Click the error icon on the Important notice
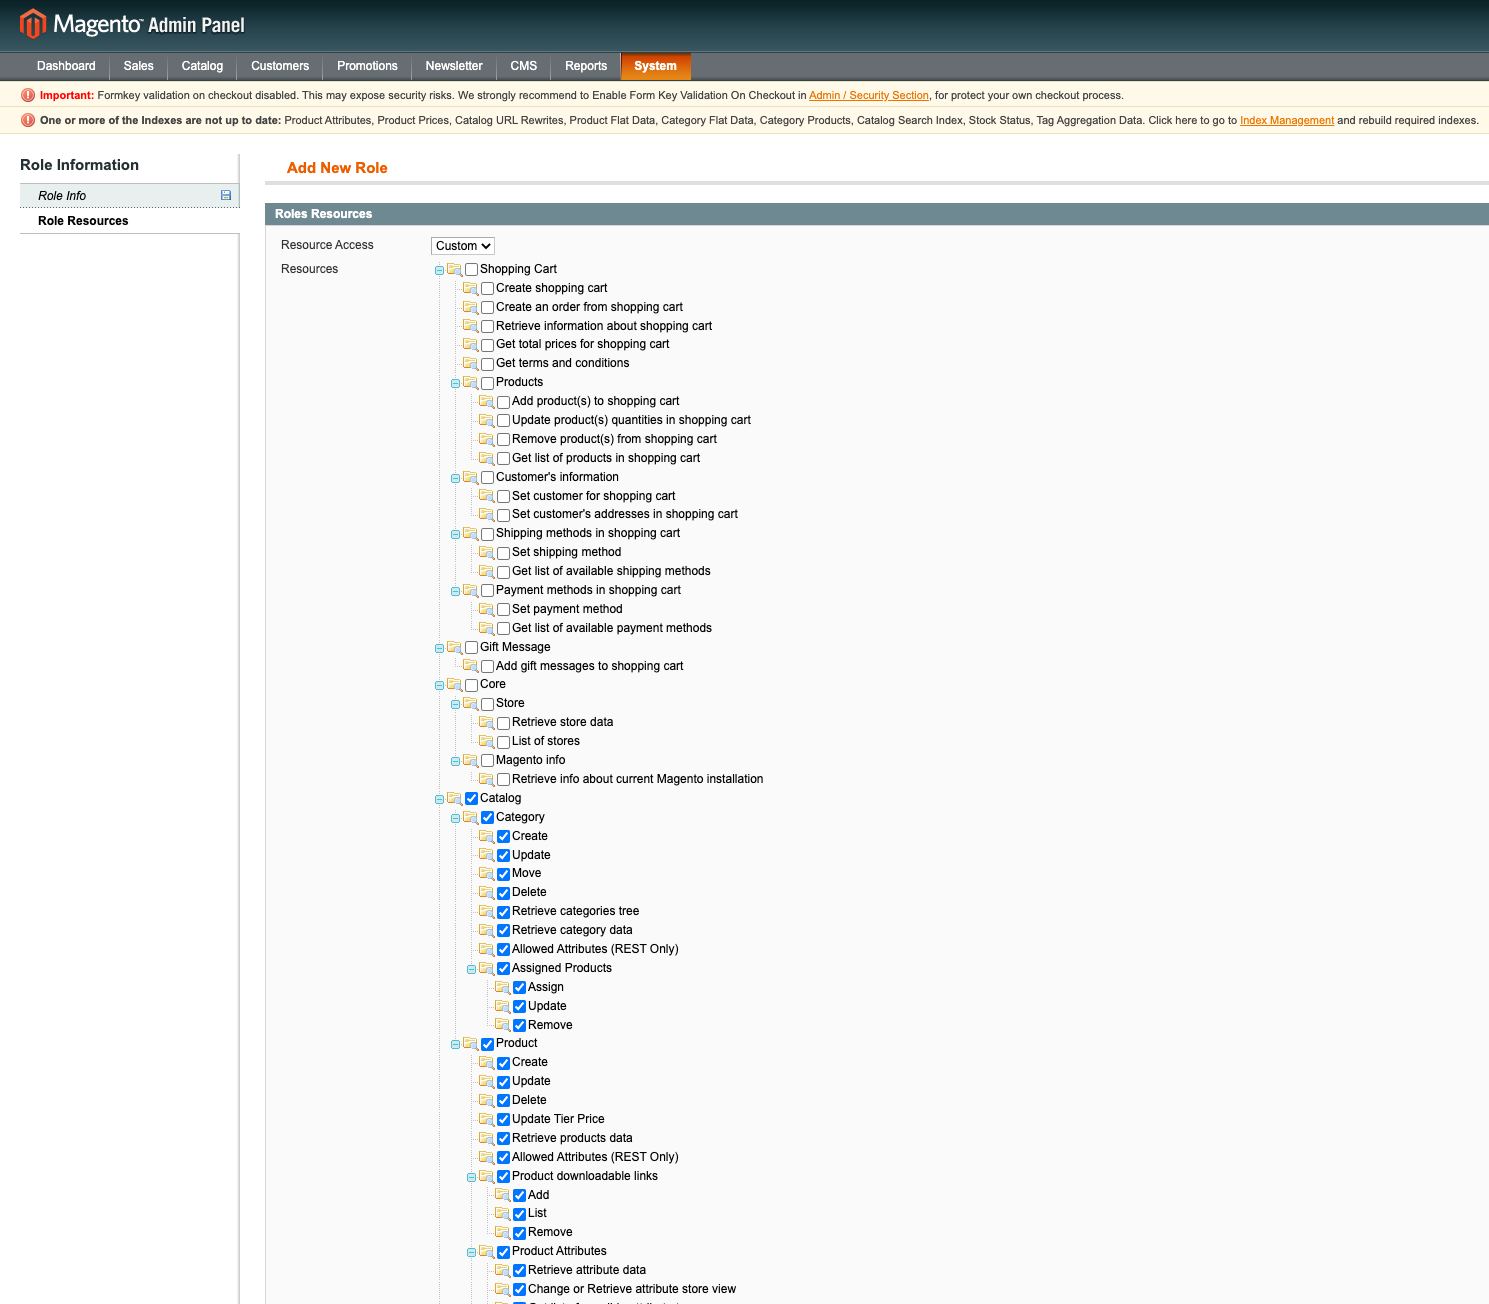The width and height of the screenshot is (1489, 1304). pyautogui.click(x=28, y=95)
